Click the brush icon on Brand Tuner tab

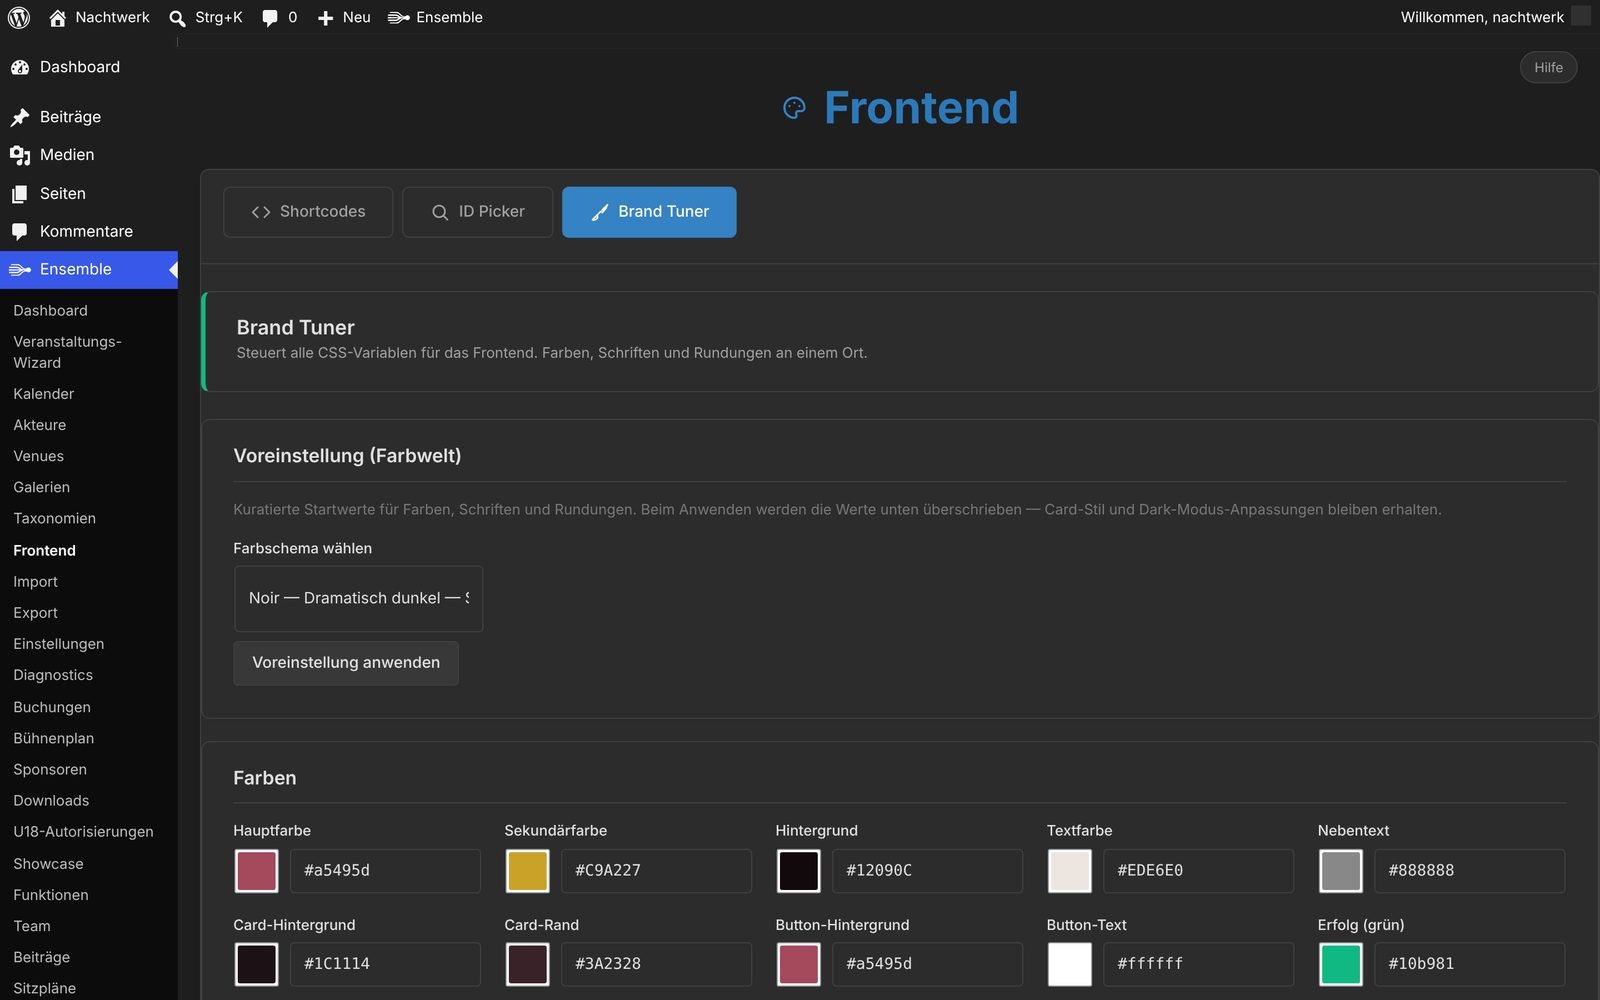pyautogui.click(x=600, y=212)
